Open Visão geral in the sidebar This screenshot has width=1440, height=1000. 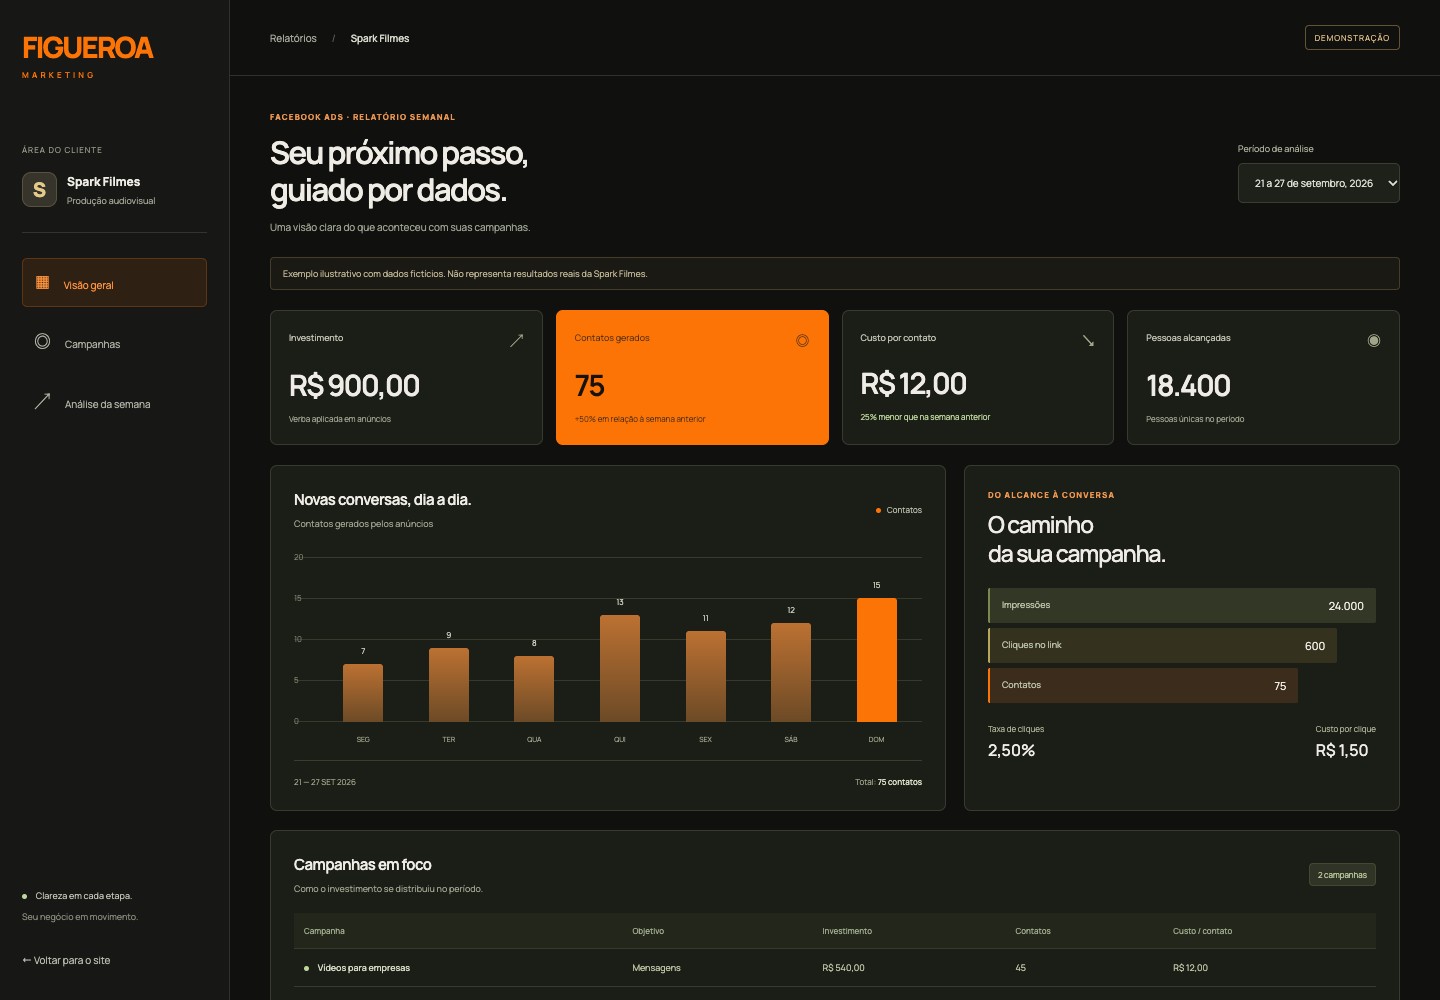(x=114, y=283)
